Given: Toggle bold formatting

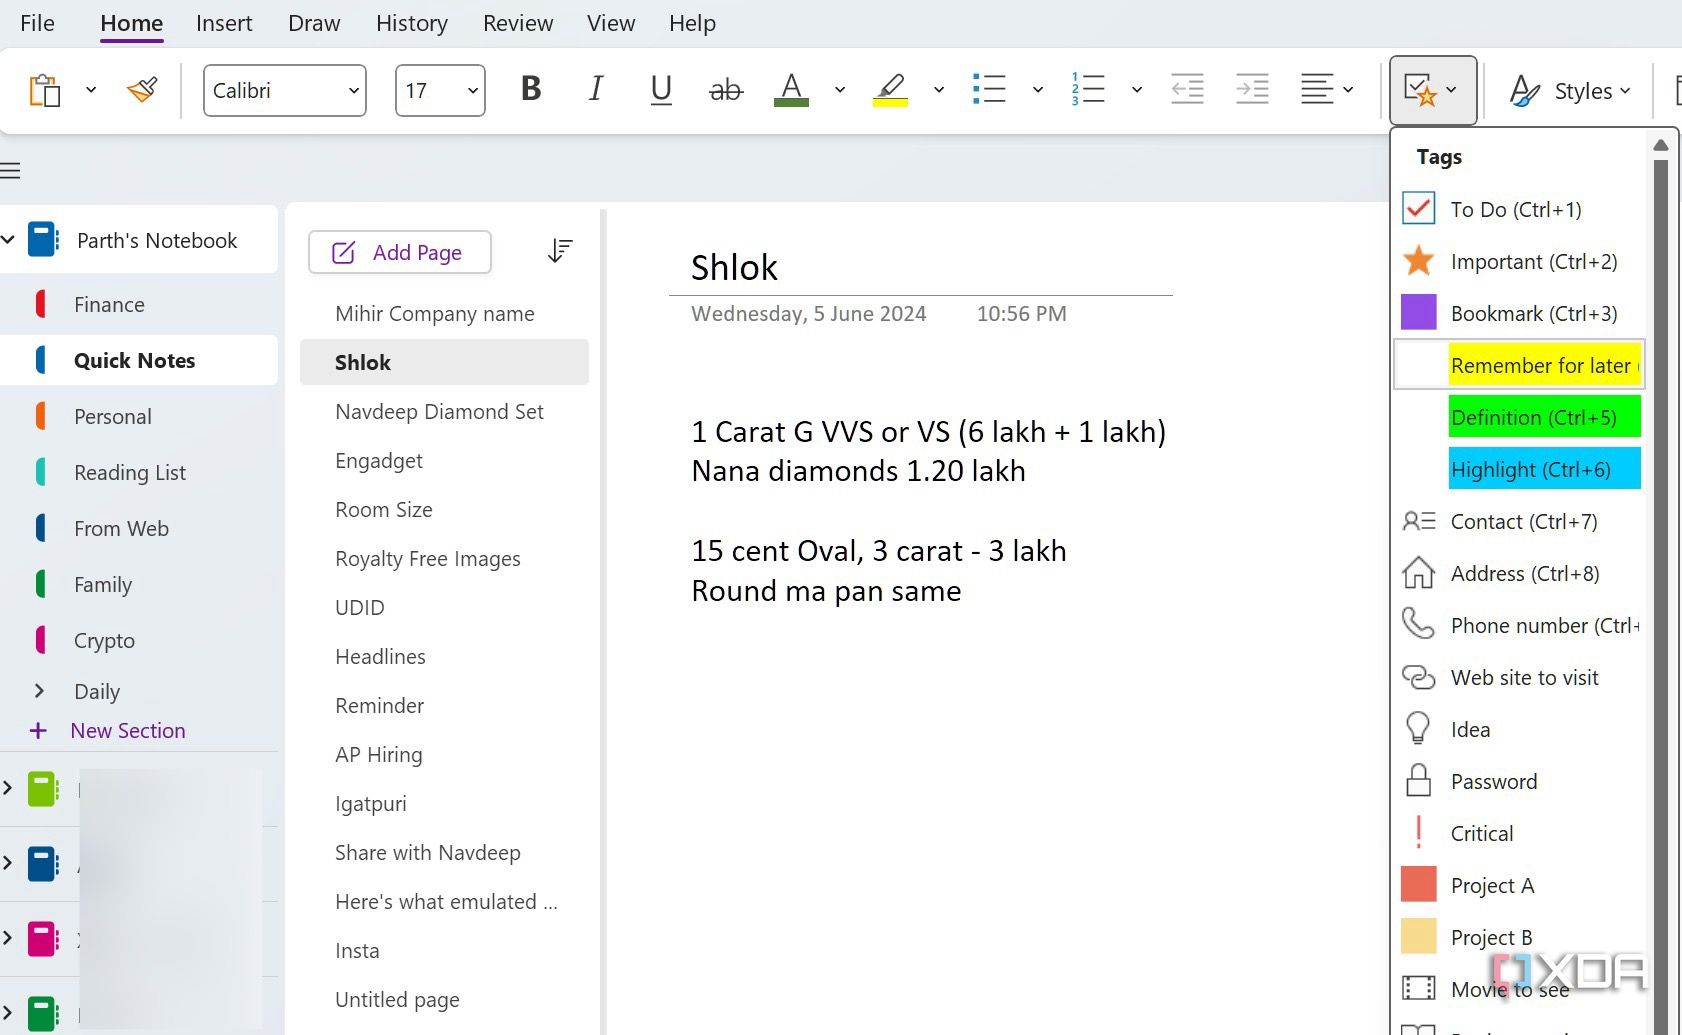Looking at the screenshot, I should (x=531, y=89).
